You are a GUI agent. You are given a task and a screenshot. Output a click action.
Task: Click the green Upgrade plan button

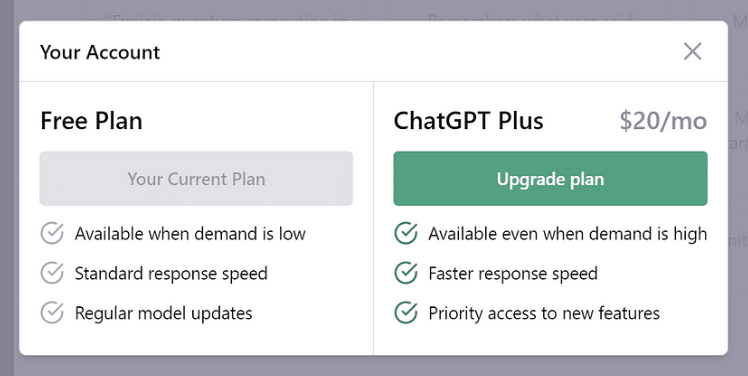point(550,178)
